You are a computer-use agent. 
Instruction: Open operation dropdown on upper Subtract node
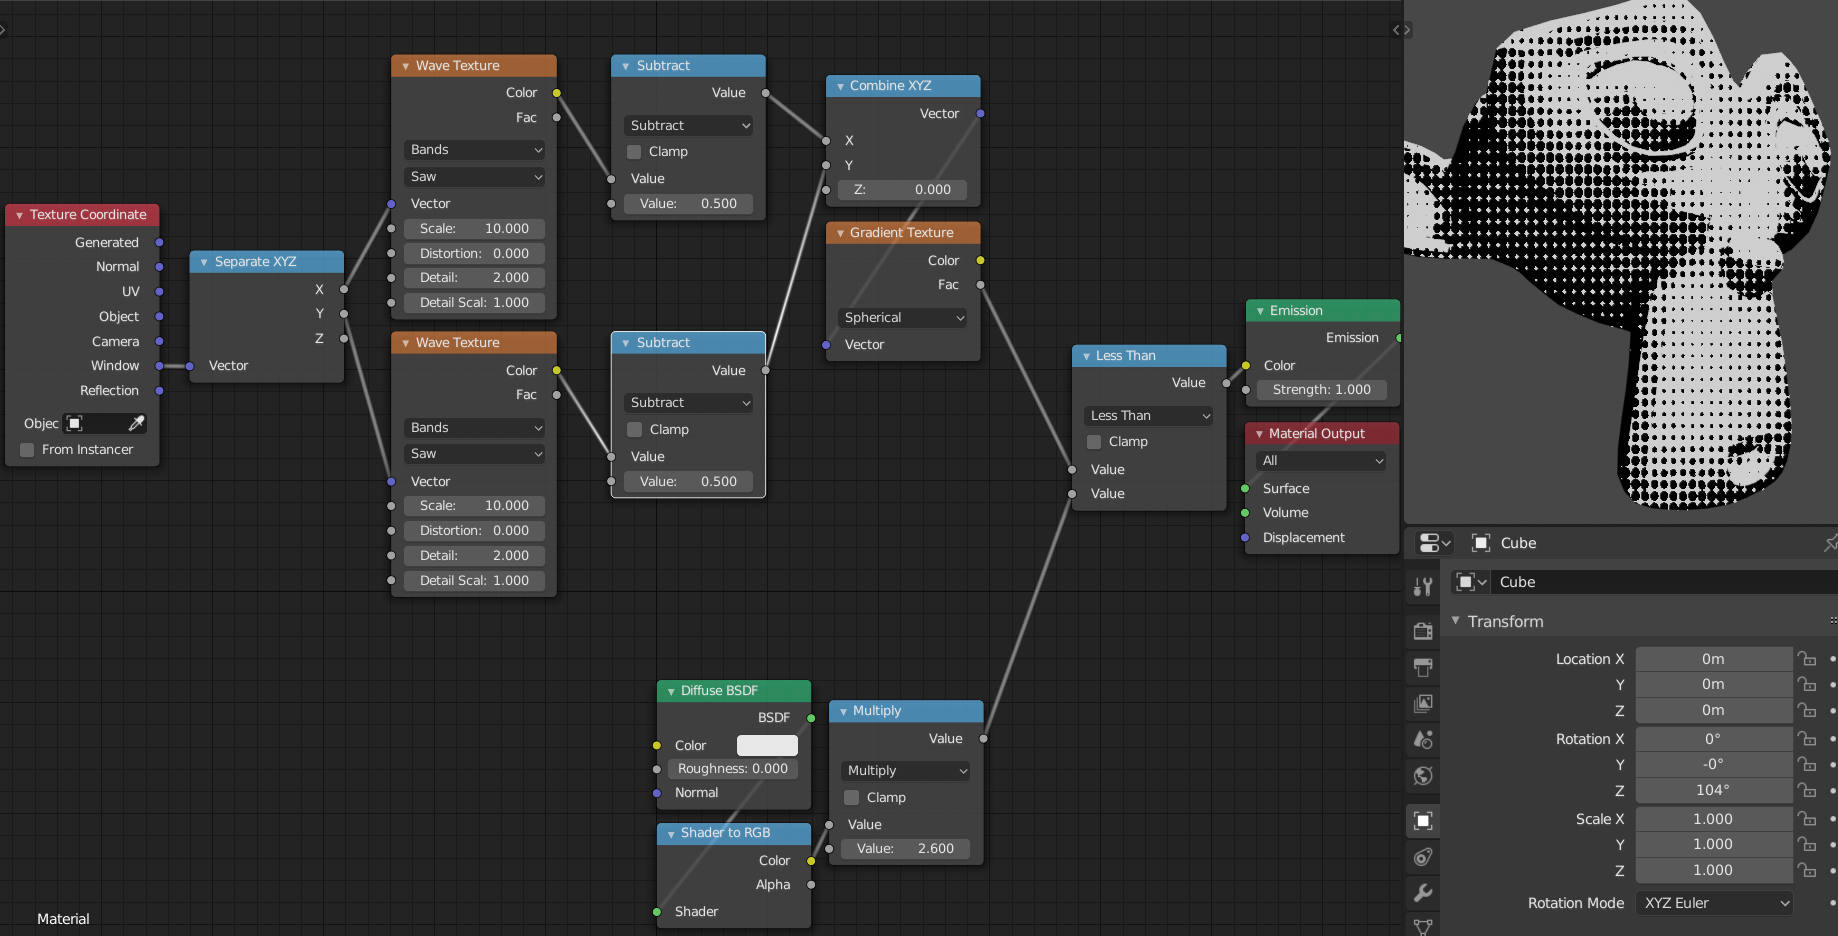[689, 126]
